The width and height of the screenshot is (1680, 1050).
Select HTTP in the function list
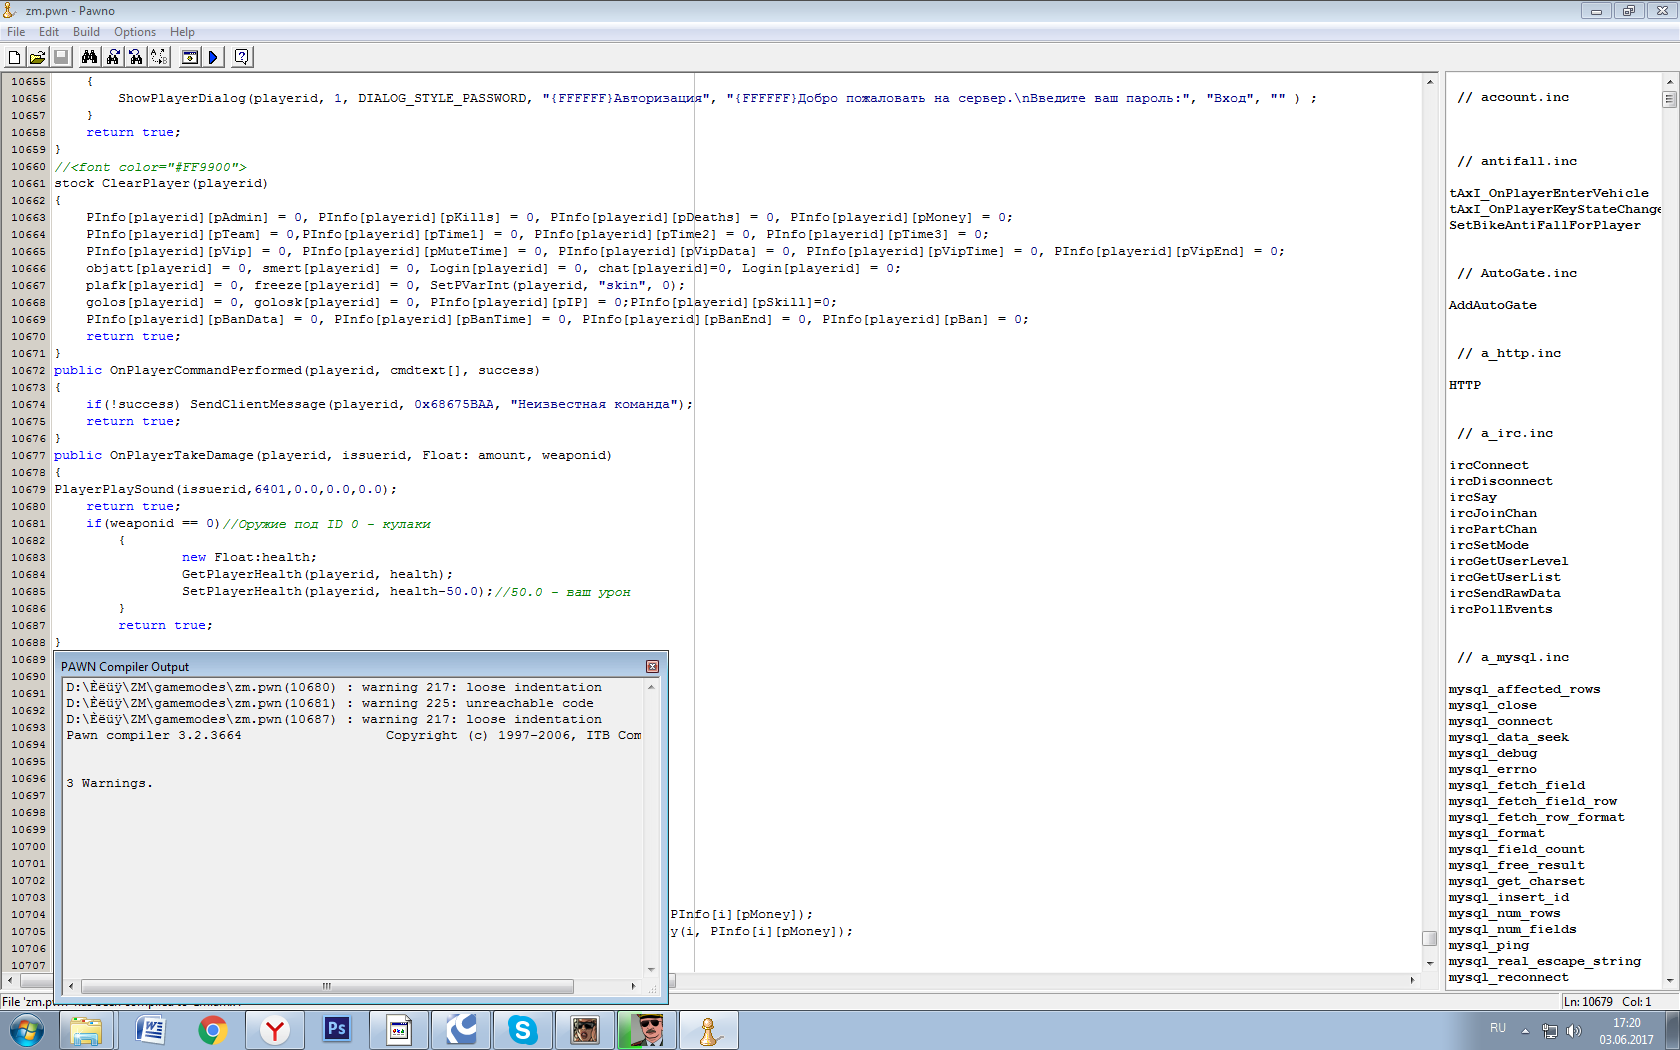(1464, 385)
